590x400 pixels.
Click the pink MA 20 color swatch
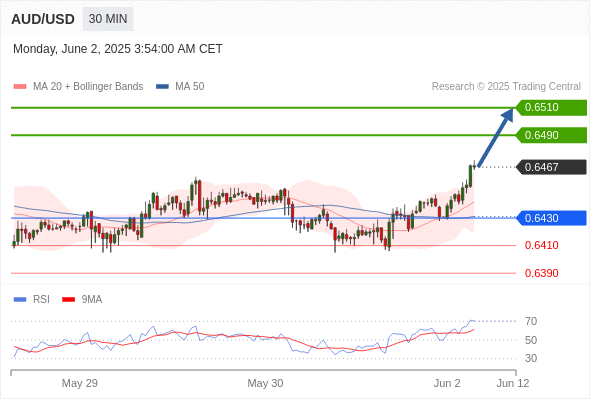[x=20, y=87]
